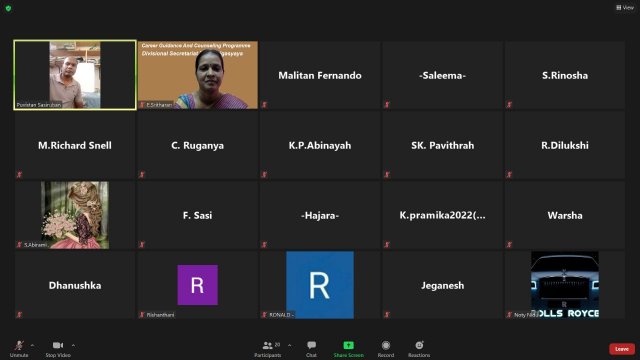Click the green Share Screen button

pyautogui.click(x=349, y=349)
